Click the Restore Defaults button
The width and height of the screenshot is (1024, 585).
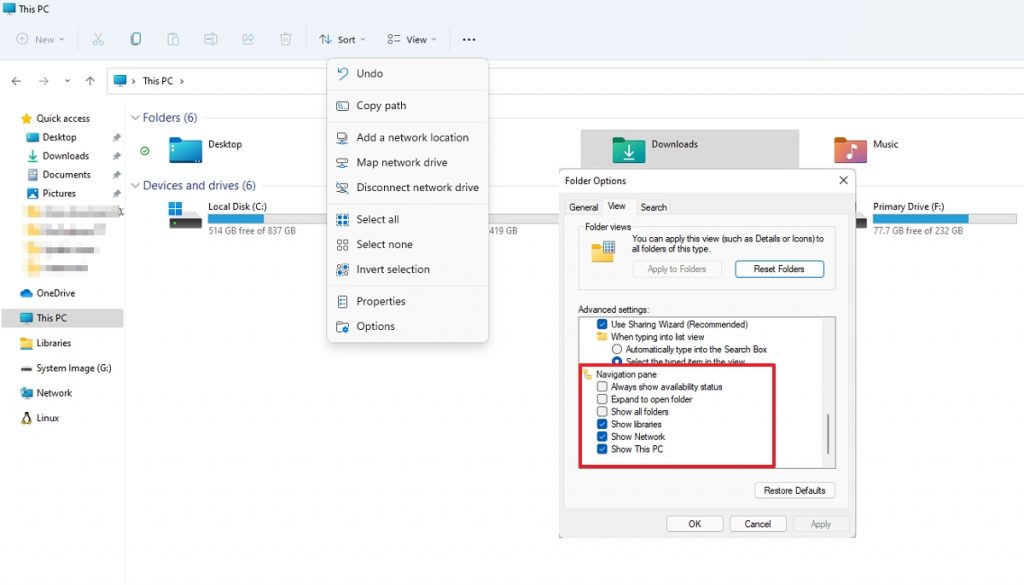click(x=794, y=490)
